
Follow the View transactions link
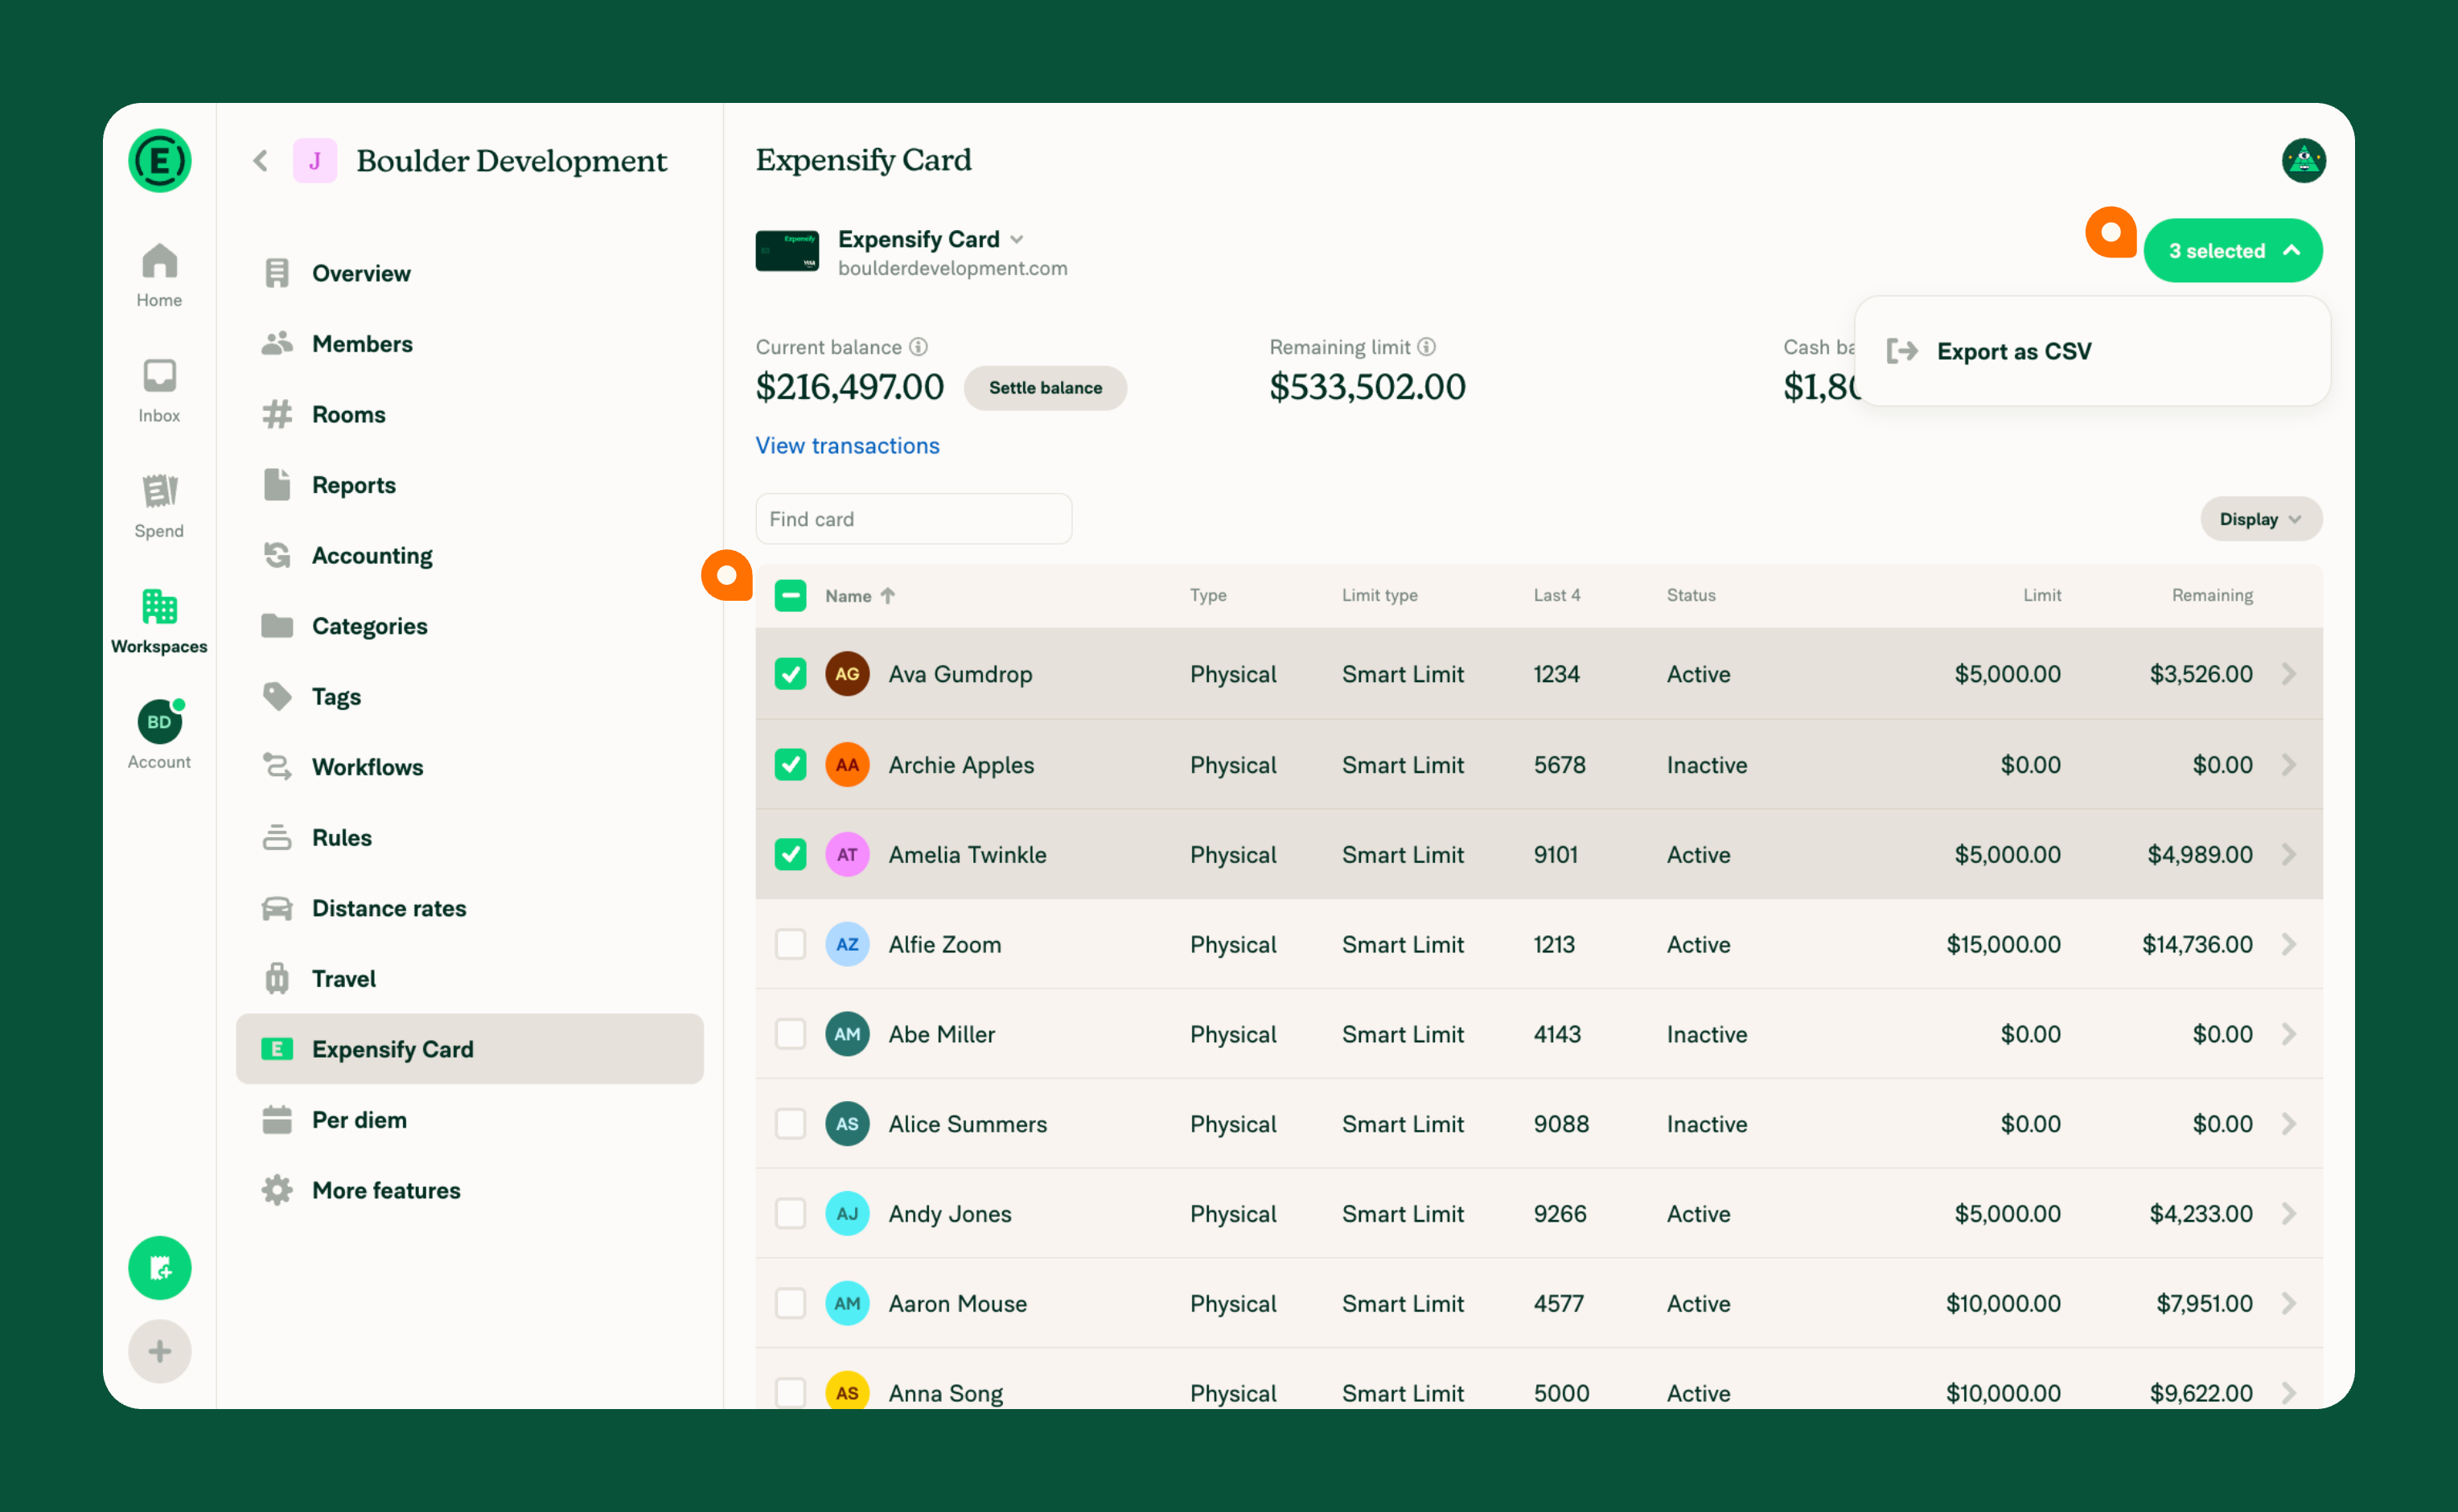[847, 445]
